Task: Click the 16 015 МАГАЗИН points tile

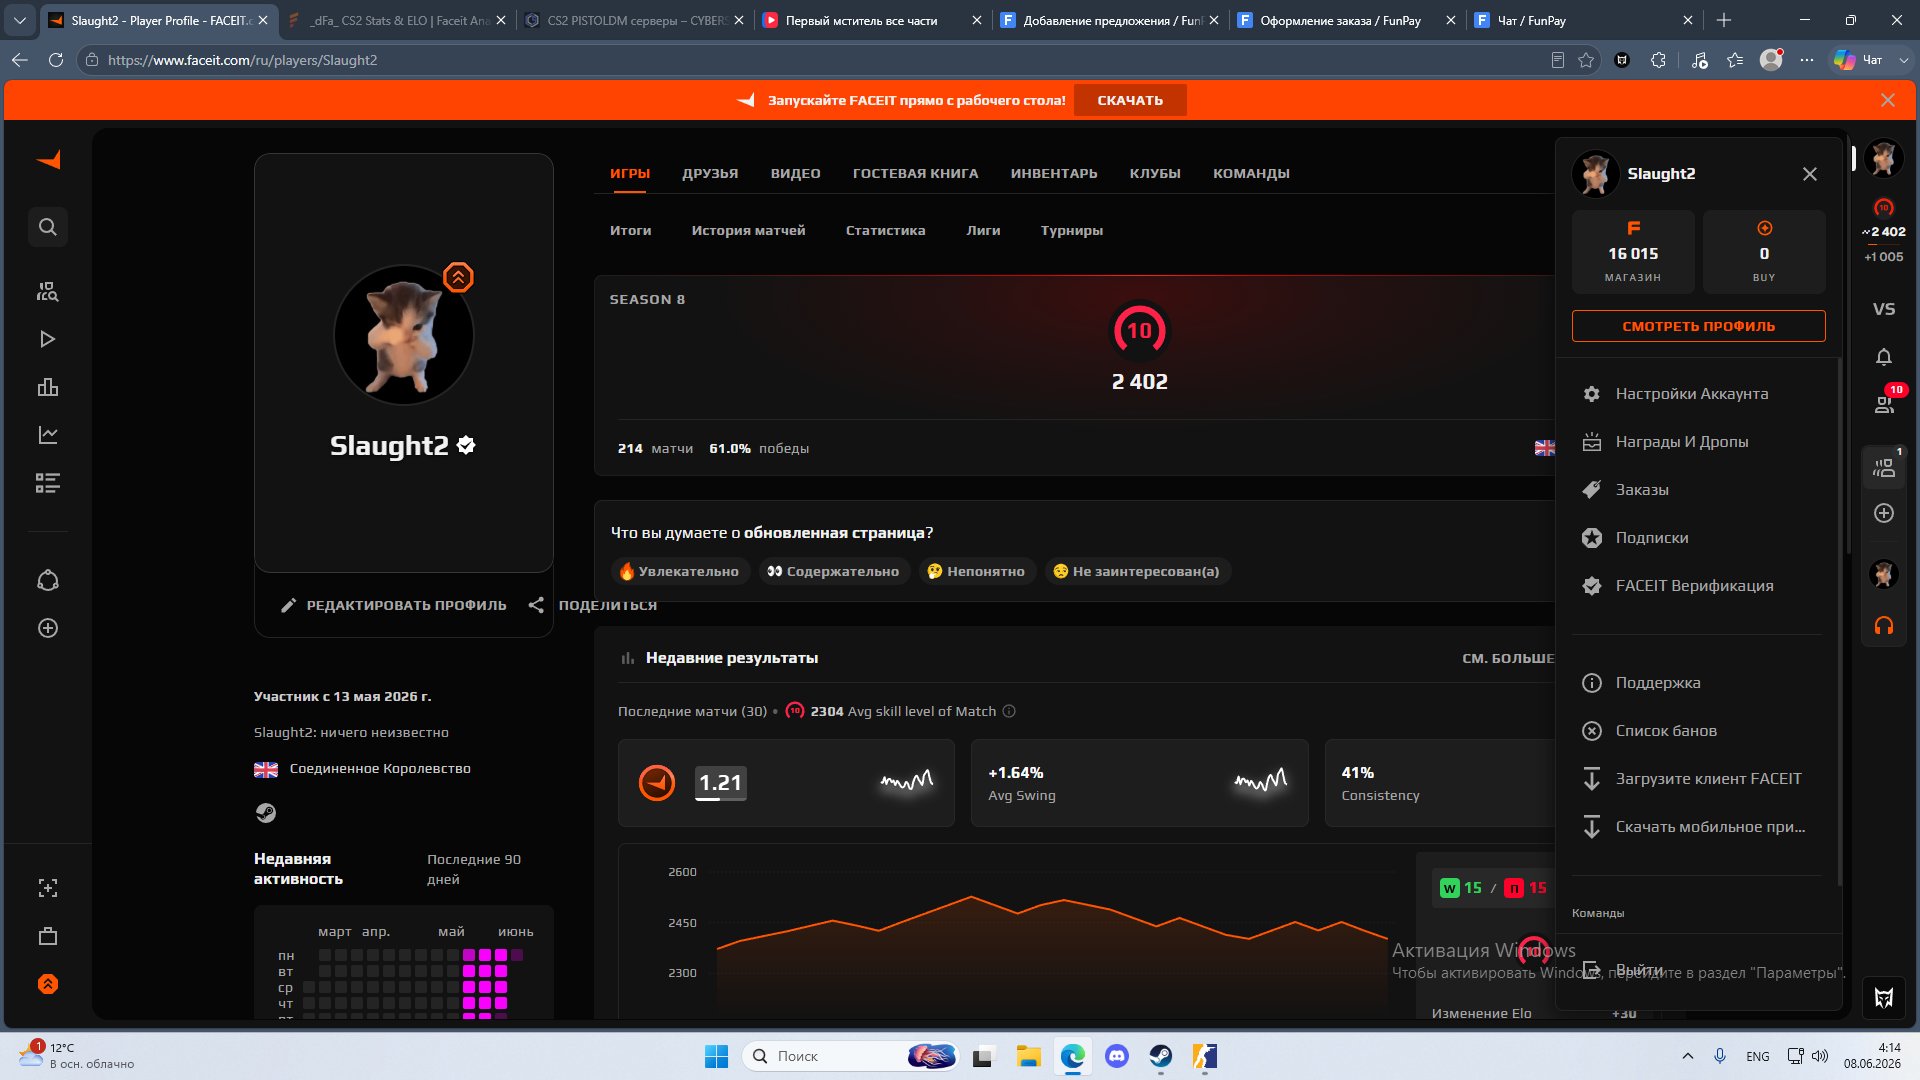Action: click(x=1633, y=251)
